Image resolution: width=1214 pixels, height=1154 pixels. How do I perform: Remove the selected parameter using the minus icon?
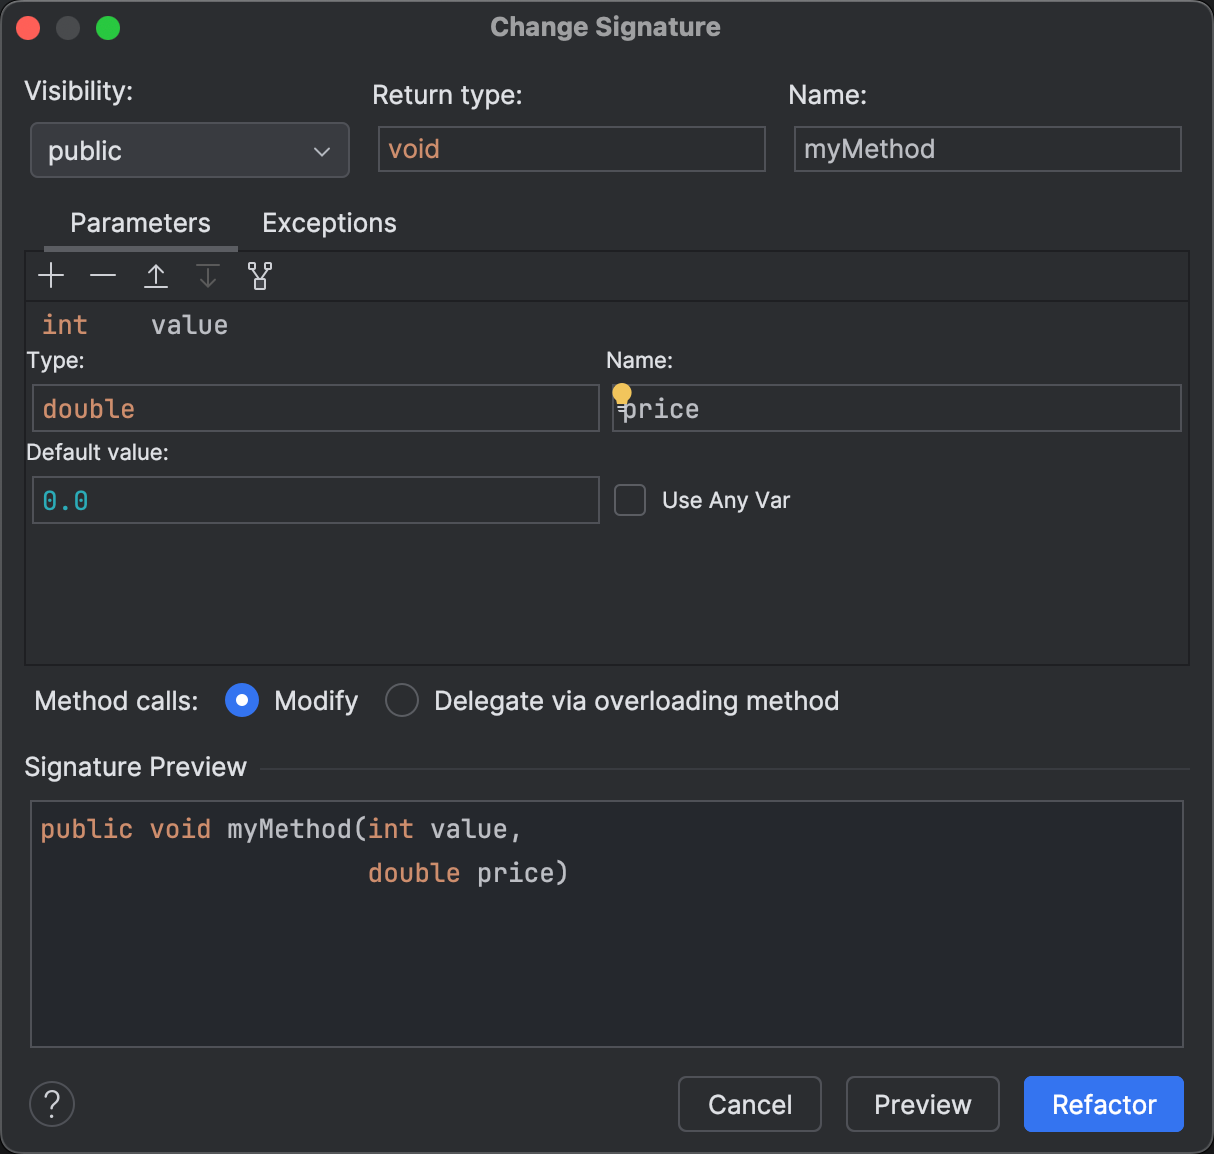click(x=103, y=275)
